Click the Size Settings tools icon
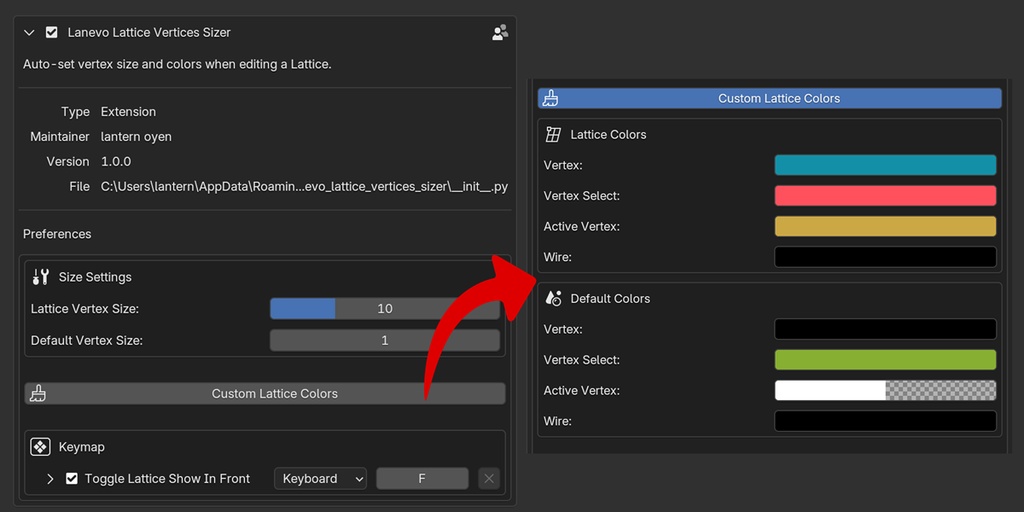The image size is (1024, 512). tap(40, 277)
